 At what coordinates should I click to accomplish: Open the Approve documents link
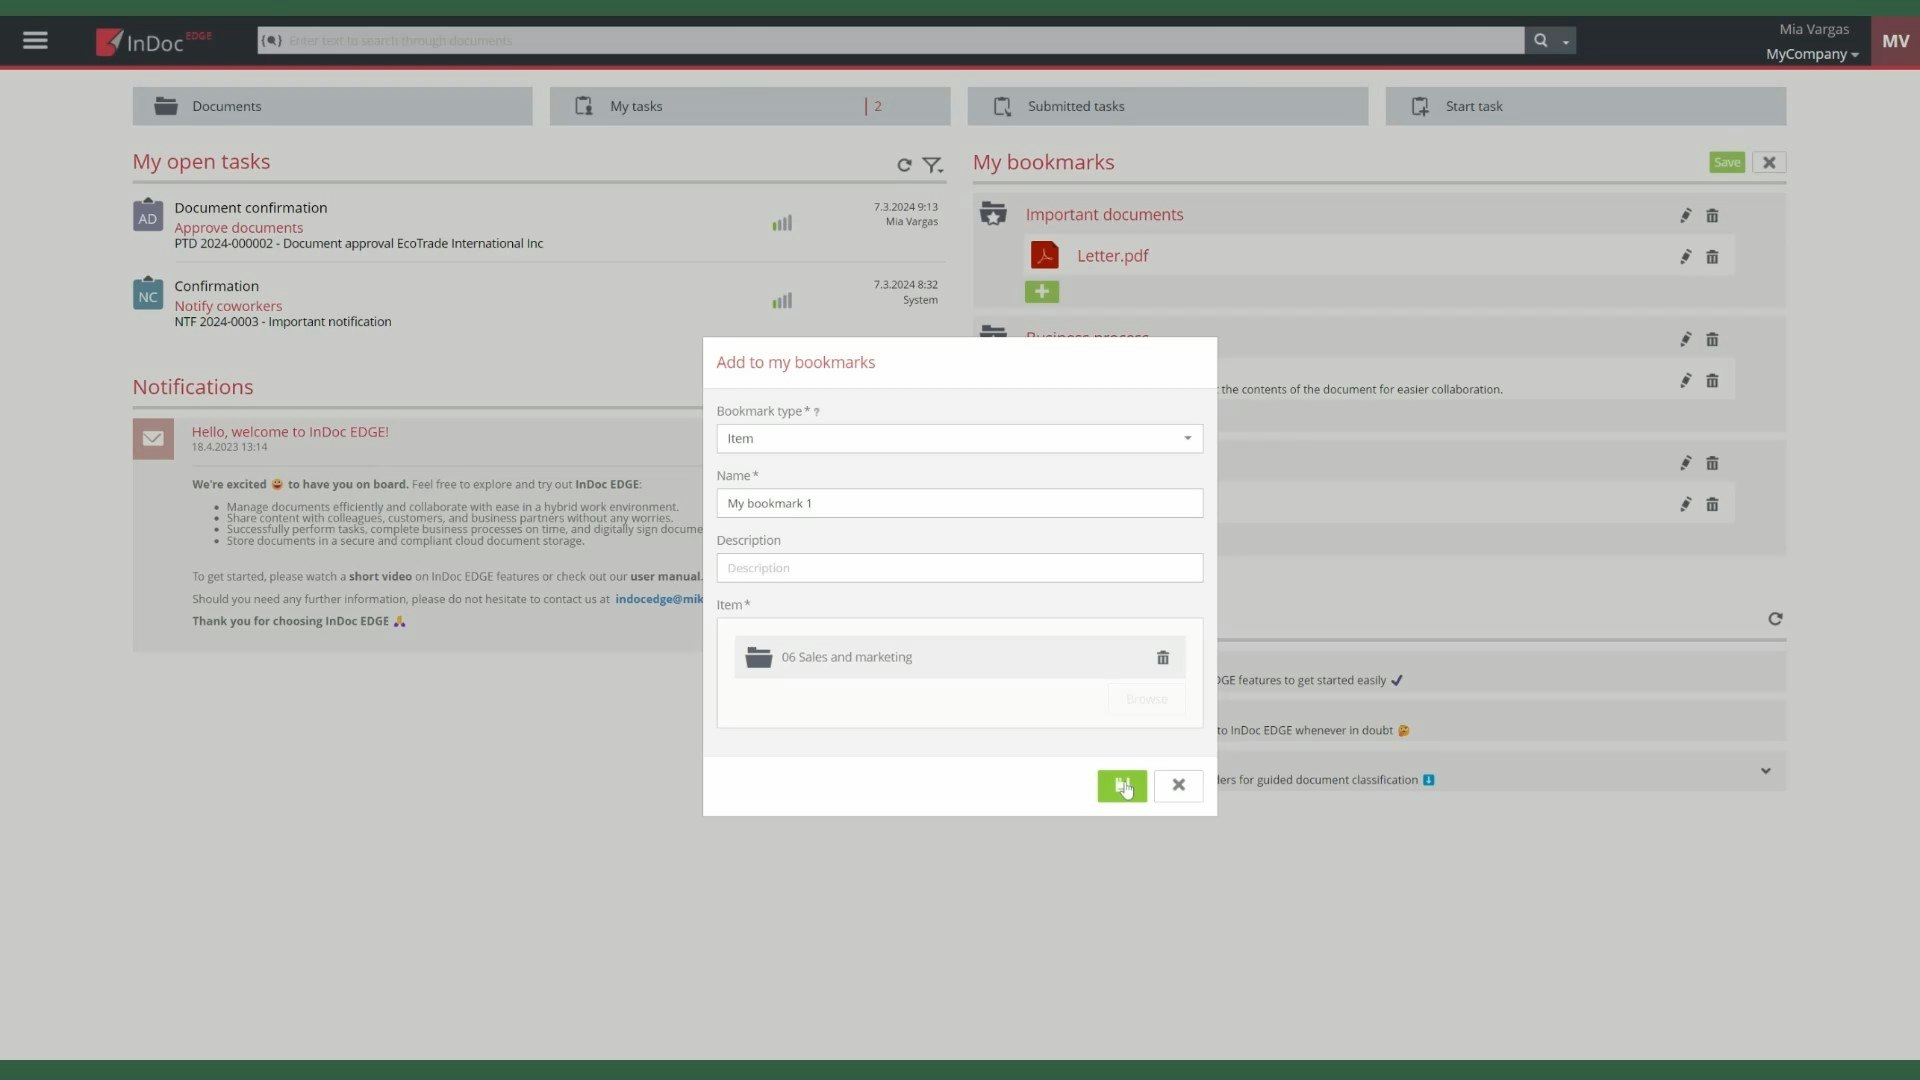point(238,228)
